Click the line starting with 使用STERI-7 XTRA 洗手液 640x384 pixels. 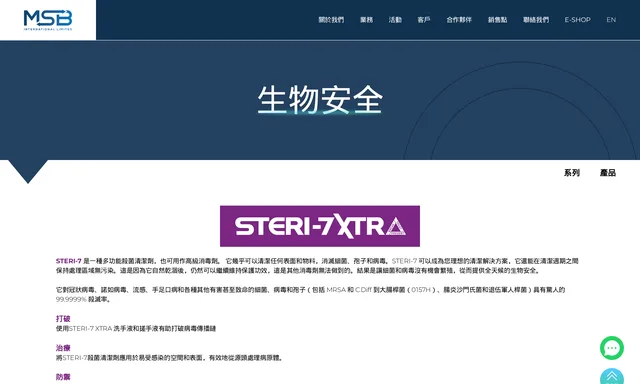(136, 329)
